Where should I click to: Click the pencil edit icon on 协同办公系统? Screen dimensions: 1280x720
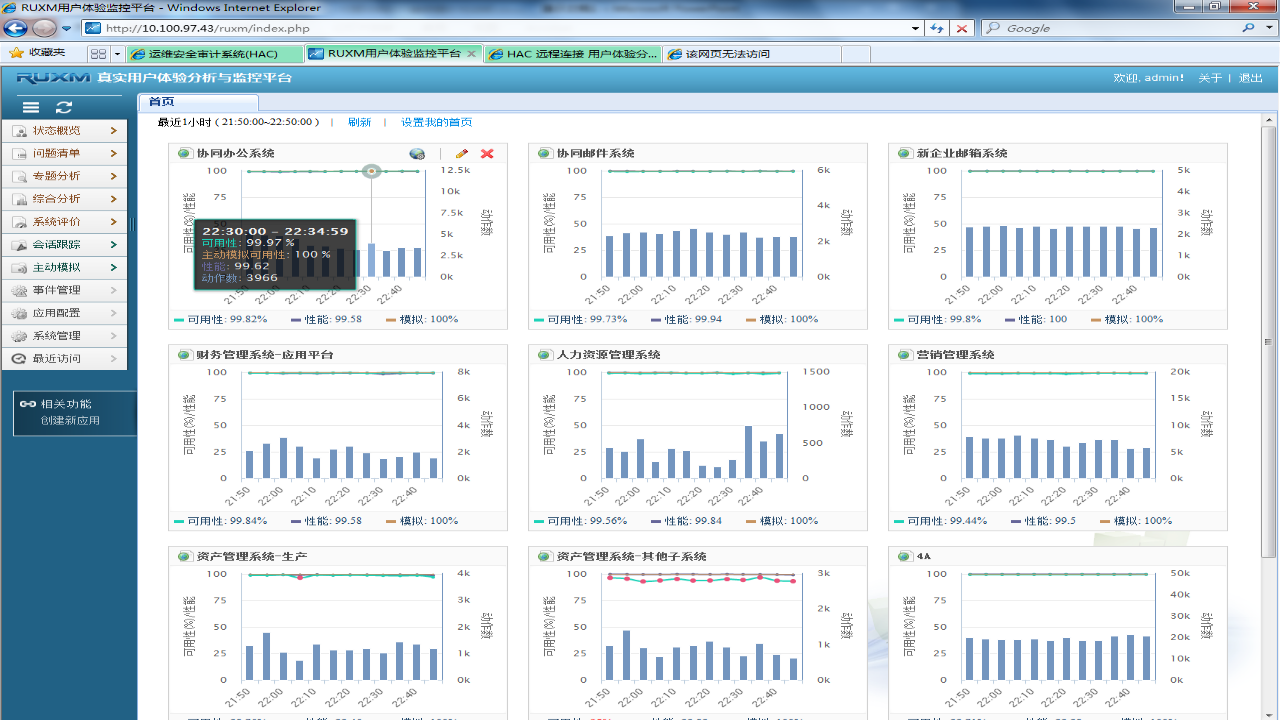(461, 154)
